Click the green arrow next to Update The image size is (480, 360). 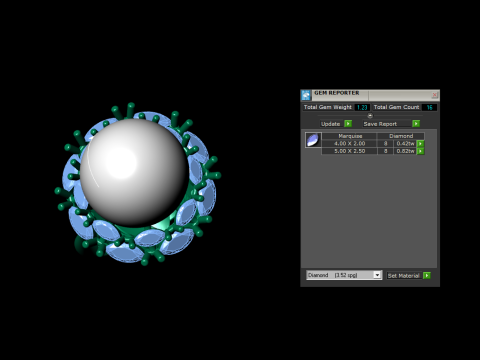[x=348, y=124]
